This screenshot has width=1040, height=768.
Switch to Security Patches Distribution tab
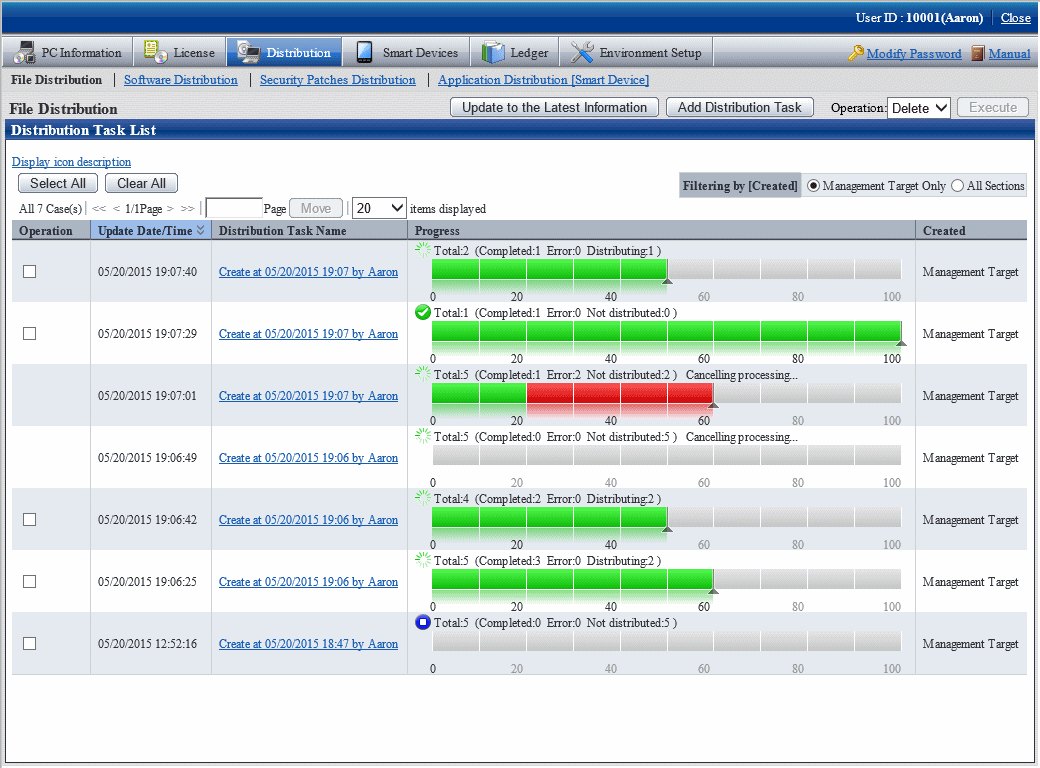[337, 80]
